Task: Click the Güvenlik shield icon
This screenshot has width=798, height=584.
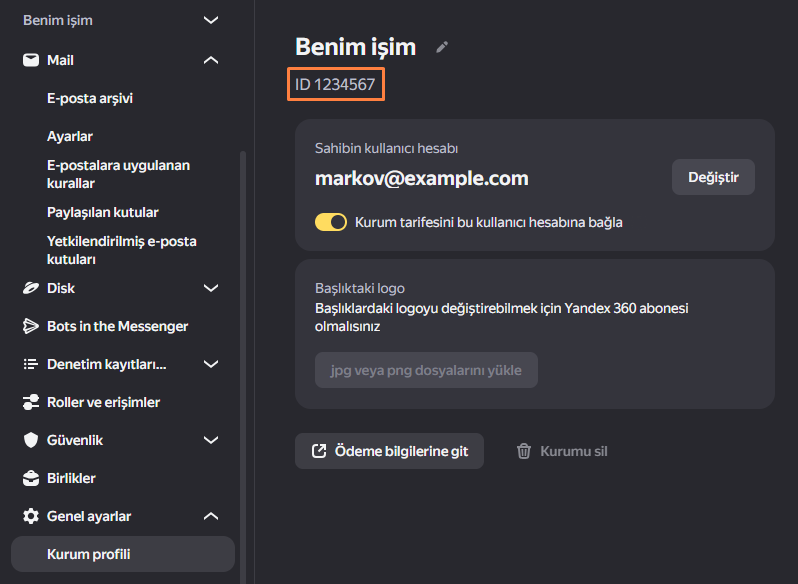Action: [x=31, y=440]
